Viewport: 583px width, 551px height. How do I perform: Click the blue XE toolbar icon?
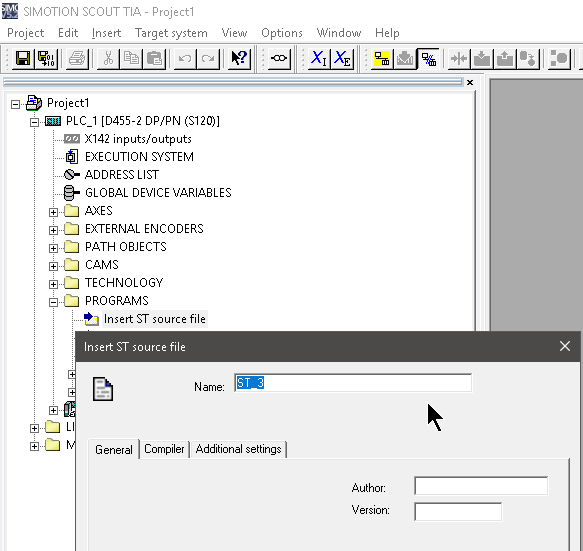(x=342, y=58)
